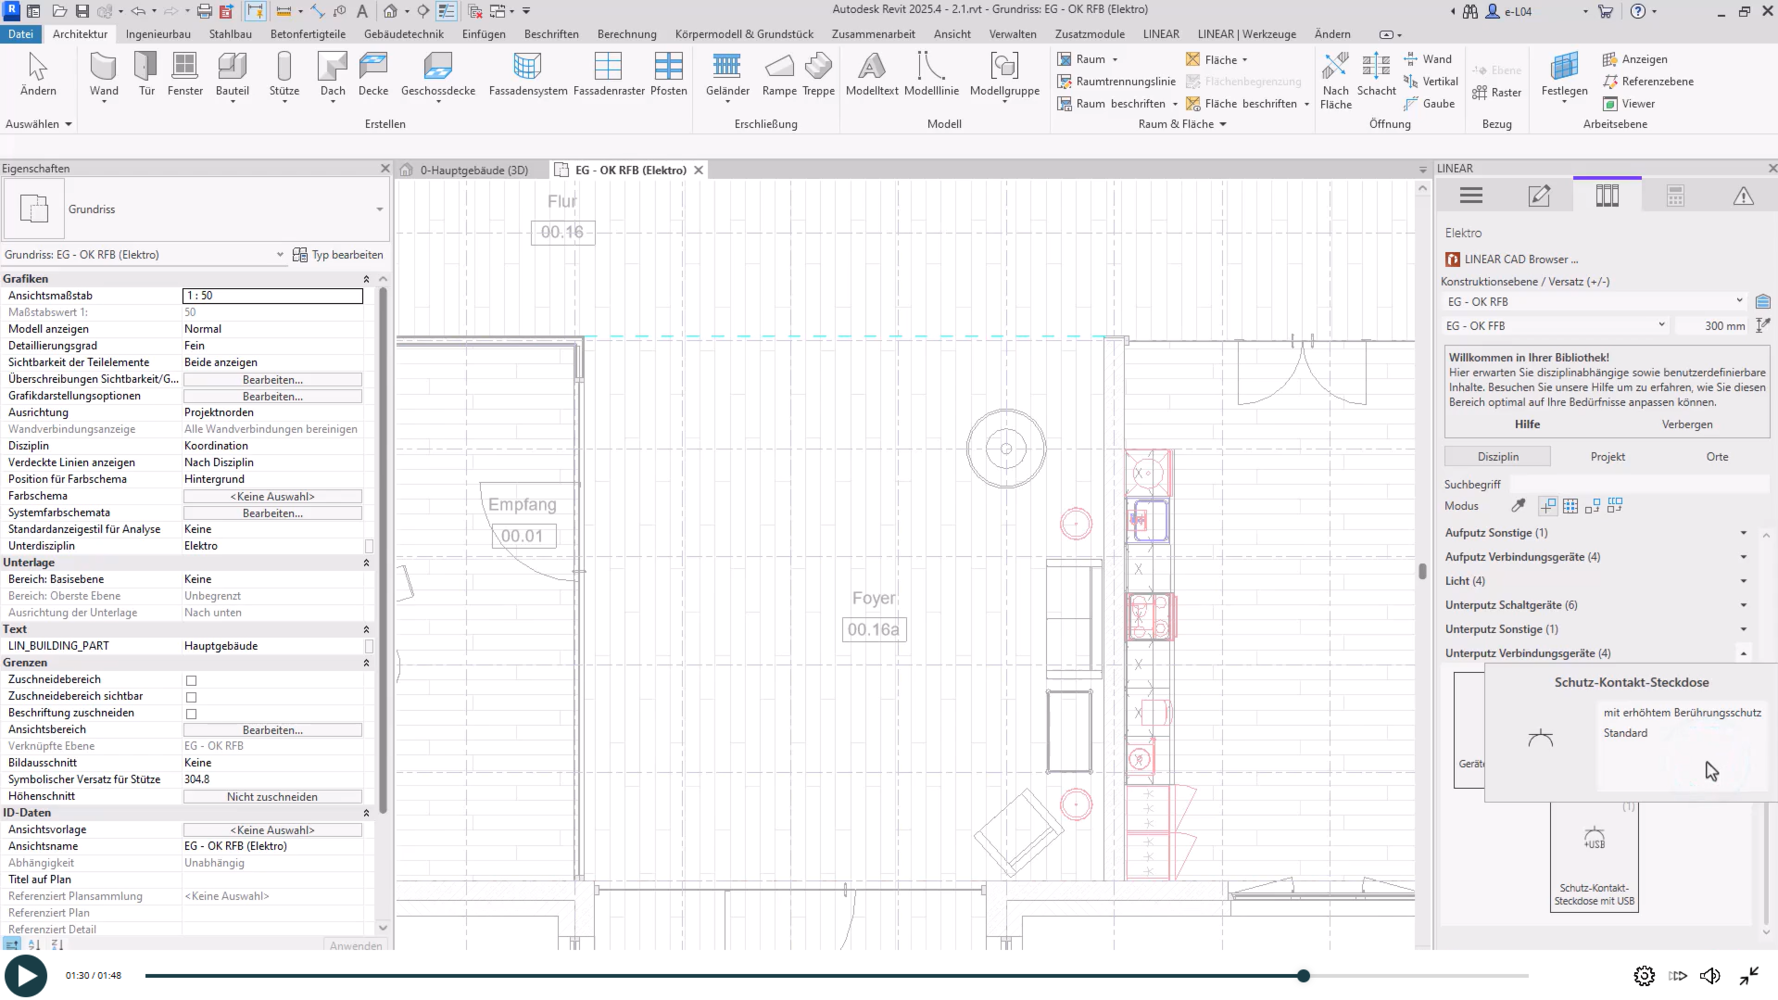
Task: Enable the Zuschneidebereich checkbox
Action: pos(191,680)
